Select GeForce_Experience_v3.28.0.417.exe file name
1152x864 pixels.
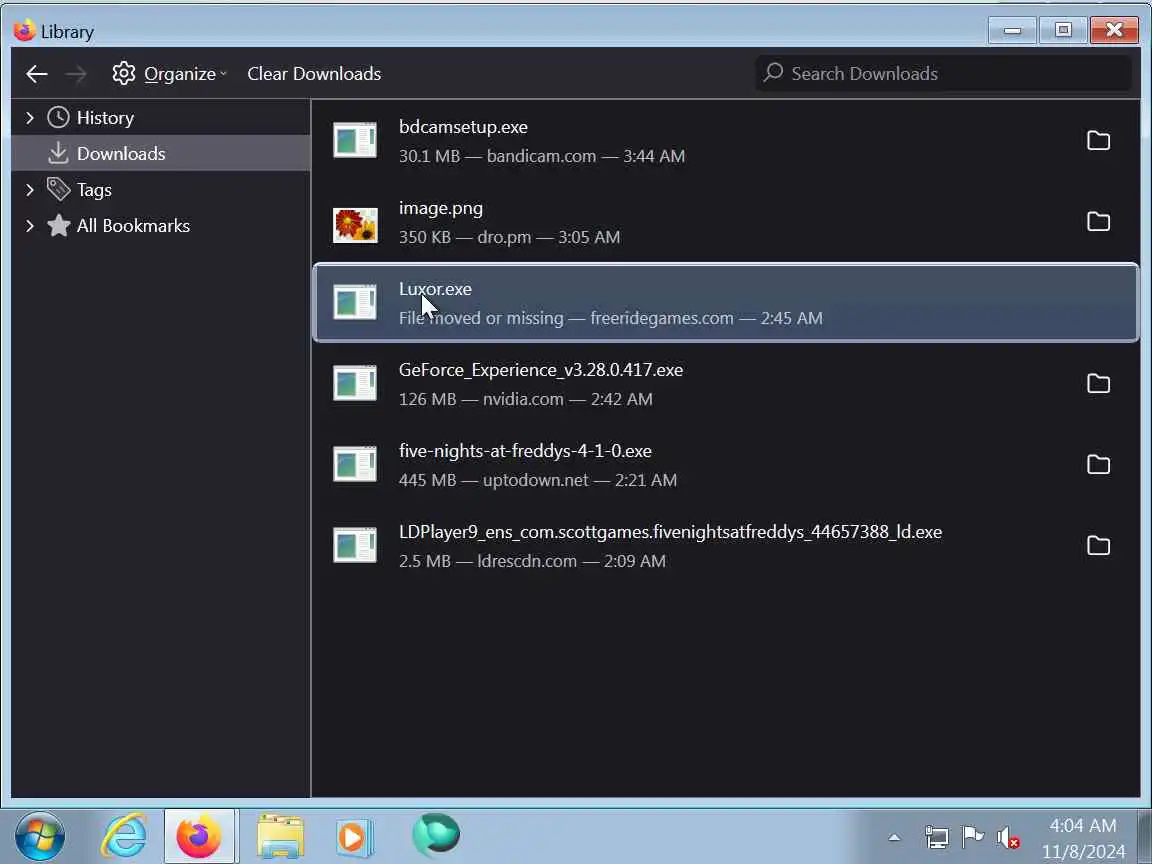pos(541,370)
